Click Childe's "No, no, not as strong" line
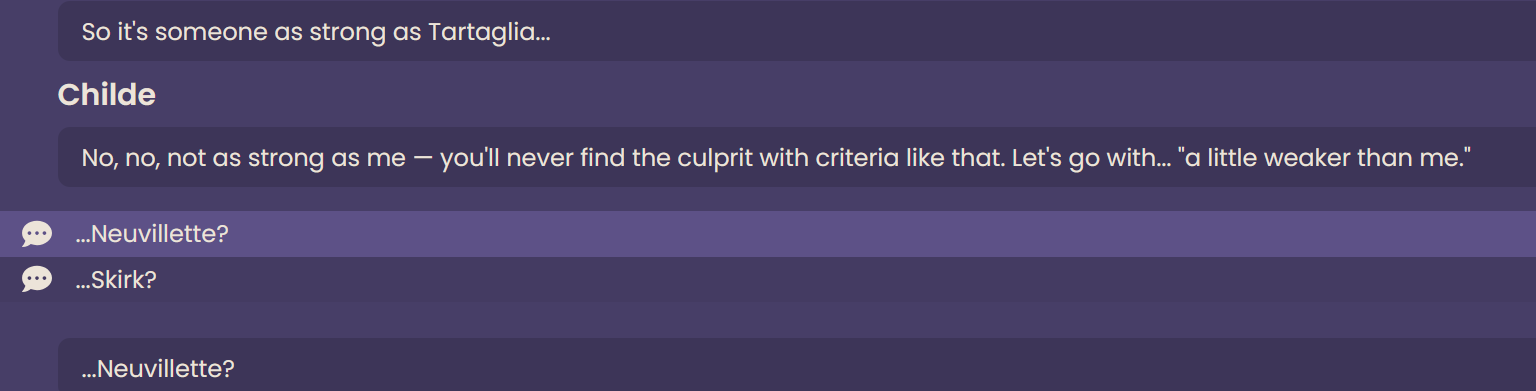 (x=776, y=158)
